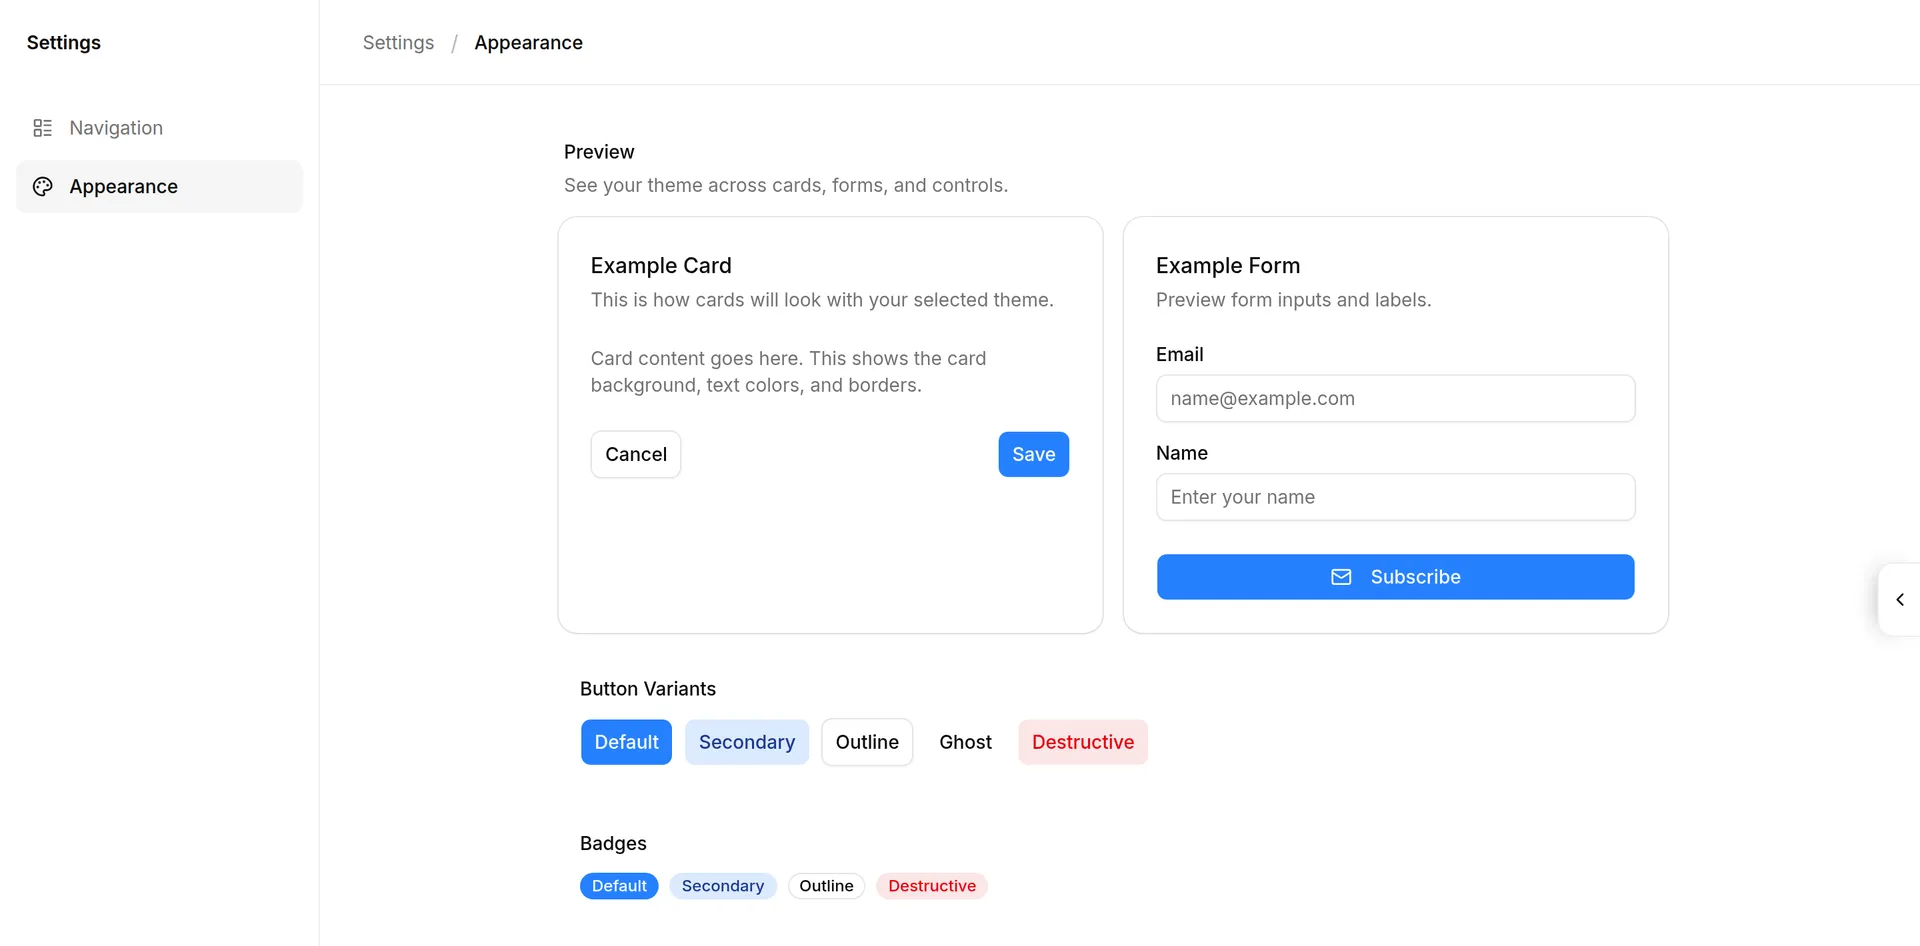Click the Example Card title
1920x946 pixels.
click(661, 266)
